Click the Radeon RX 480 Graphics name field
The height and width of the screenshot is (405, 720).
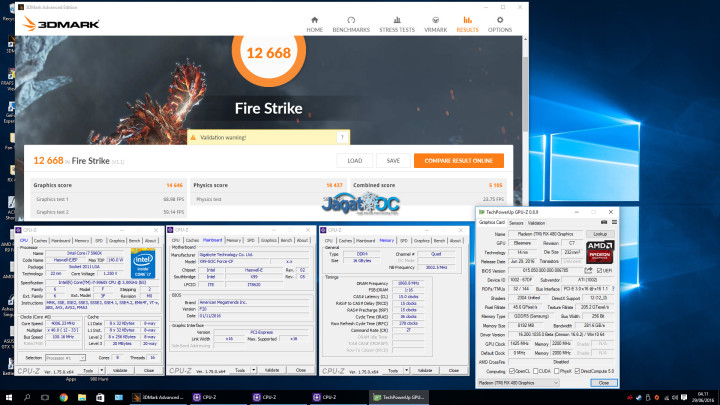pos(546,234)
